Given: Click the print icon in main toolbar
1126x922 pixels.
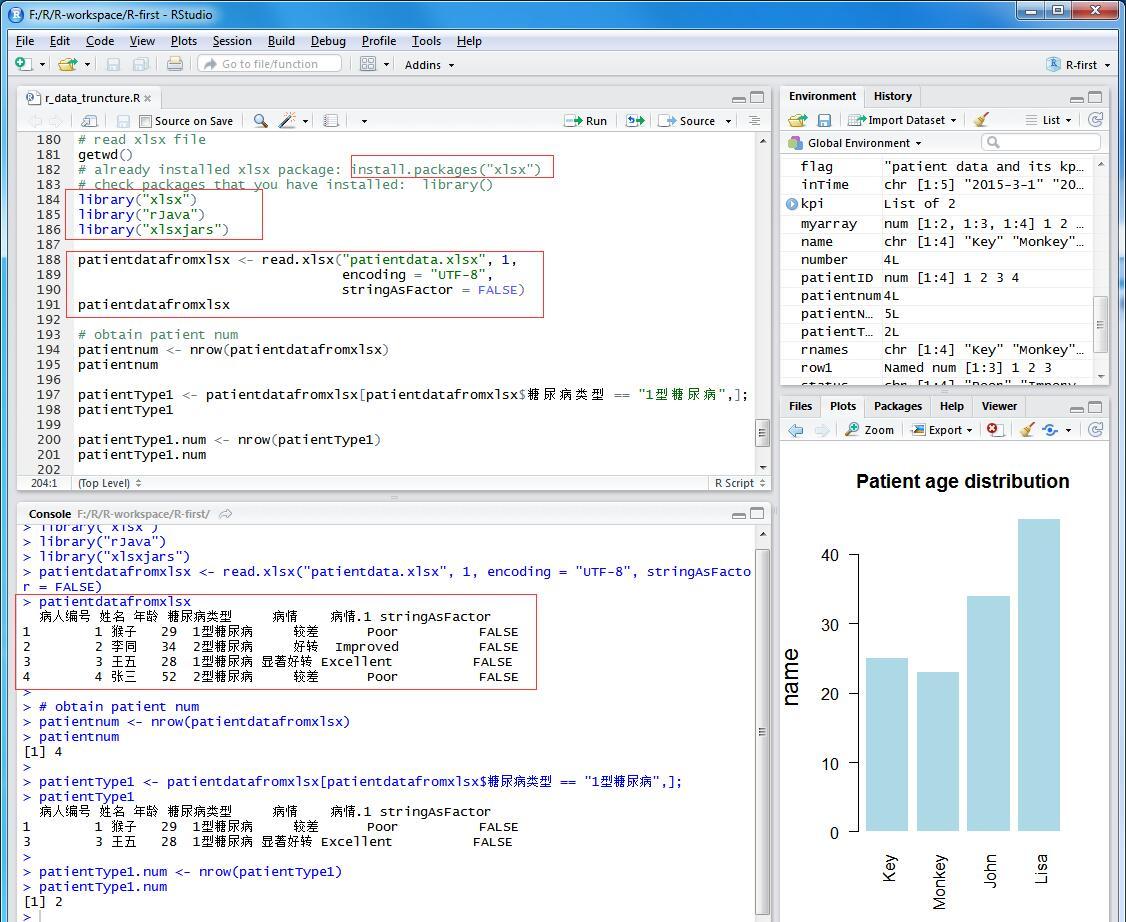Looking at the screenshot, I should pyautogui.click(x=175, y=64).
